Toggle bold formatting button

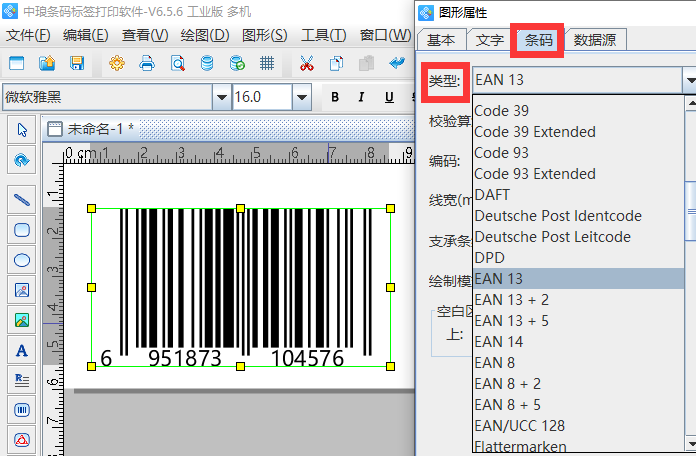(335, 97)
